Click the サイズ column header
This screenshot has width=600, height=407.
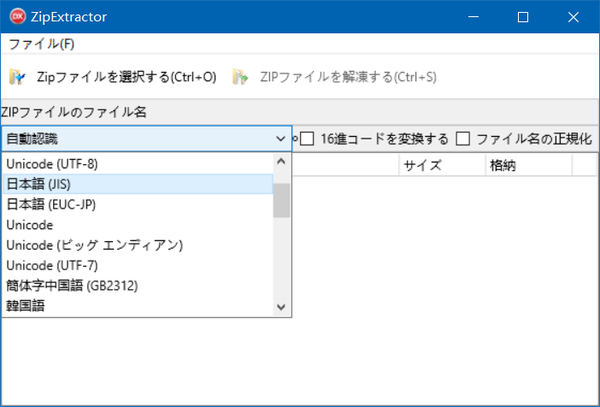pyautogui.click(x=442, y=165)
